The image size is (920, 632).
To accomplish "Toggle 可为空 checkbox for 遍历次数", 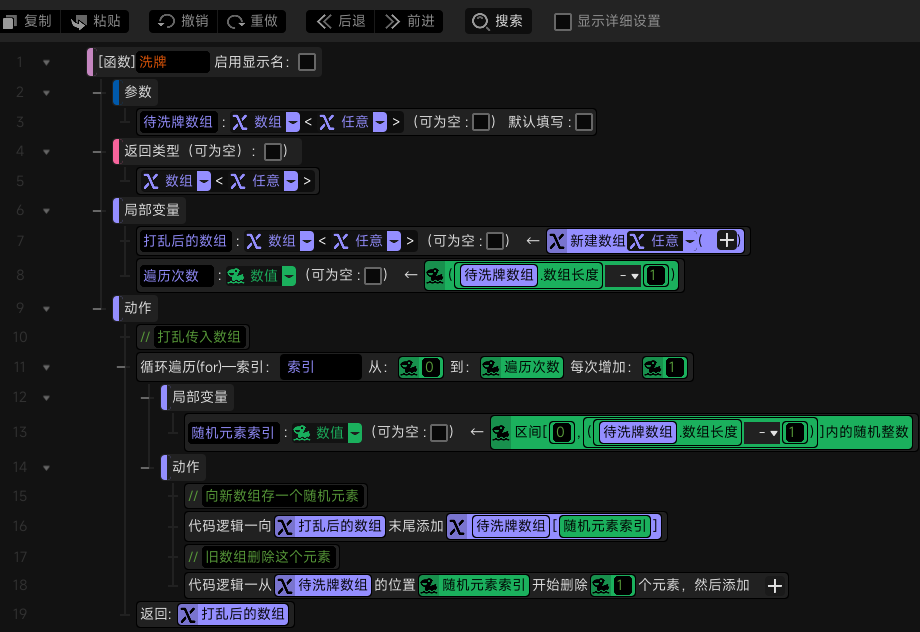I will click(x=373, y=276).
